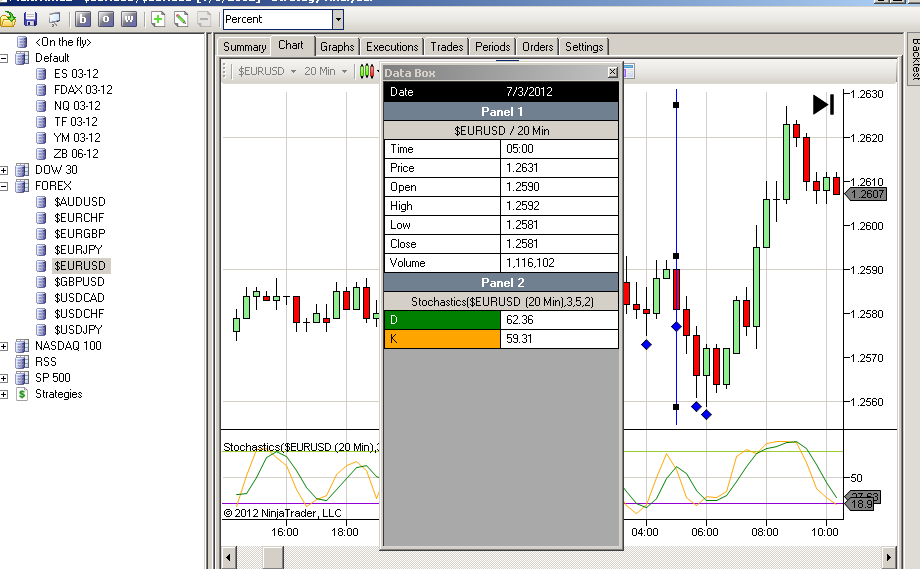The image size is (920, 569).
Task: Select $GBPUSD in the FOREX list
Action: pos(79,282)
